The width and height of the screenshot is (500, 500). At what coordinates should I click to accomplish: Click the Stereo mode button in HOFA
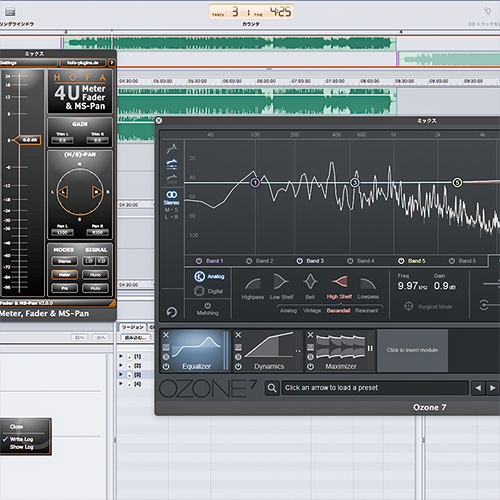[x=65, y=261]
